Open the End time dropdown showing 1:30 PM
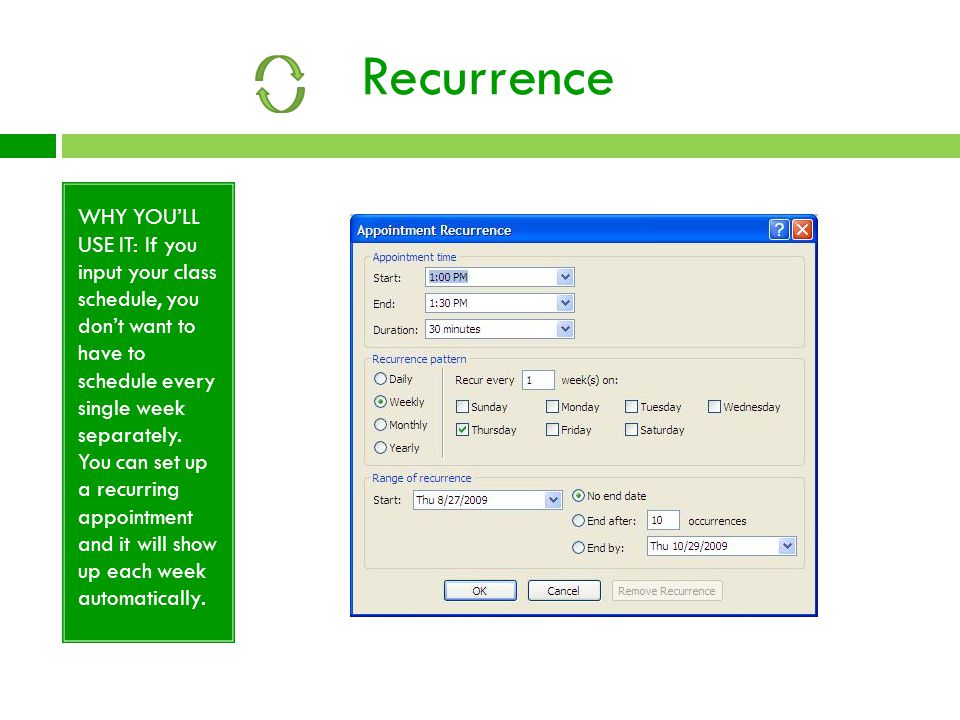 [x=565, y=303]
